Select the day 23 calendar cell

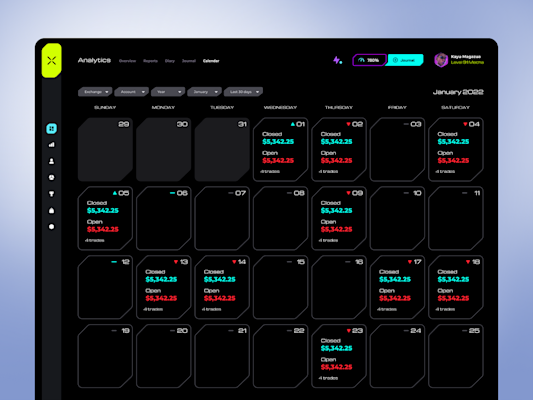click(339, 356)
